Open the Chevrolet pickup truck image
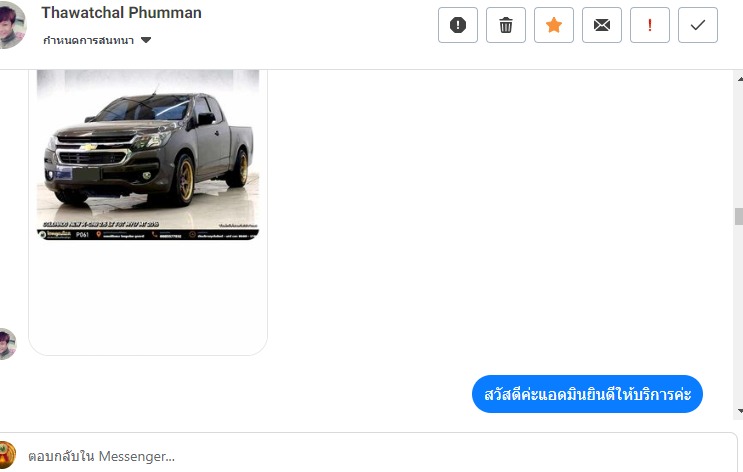Screen dimensions: 743x472 coord(148,154)
